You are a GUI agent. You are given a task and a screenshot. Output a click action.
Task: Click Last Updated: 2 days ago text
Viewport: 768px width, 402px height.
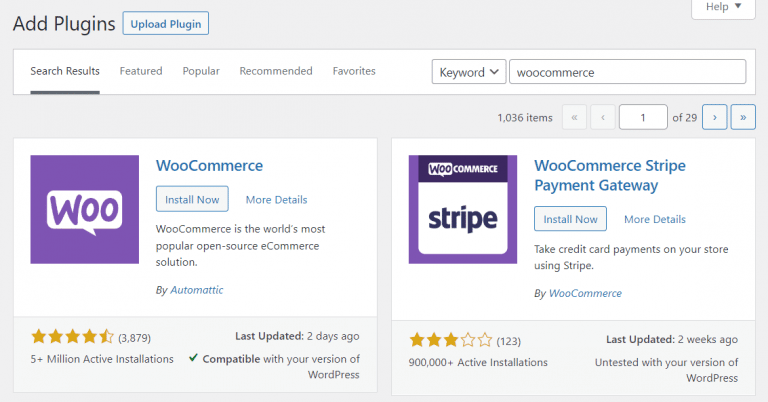click(297, 336)
